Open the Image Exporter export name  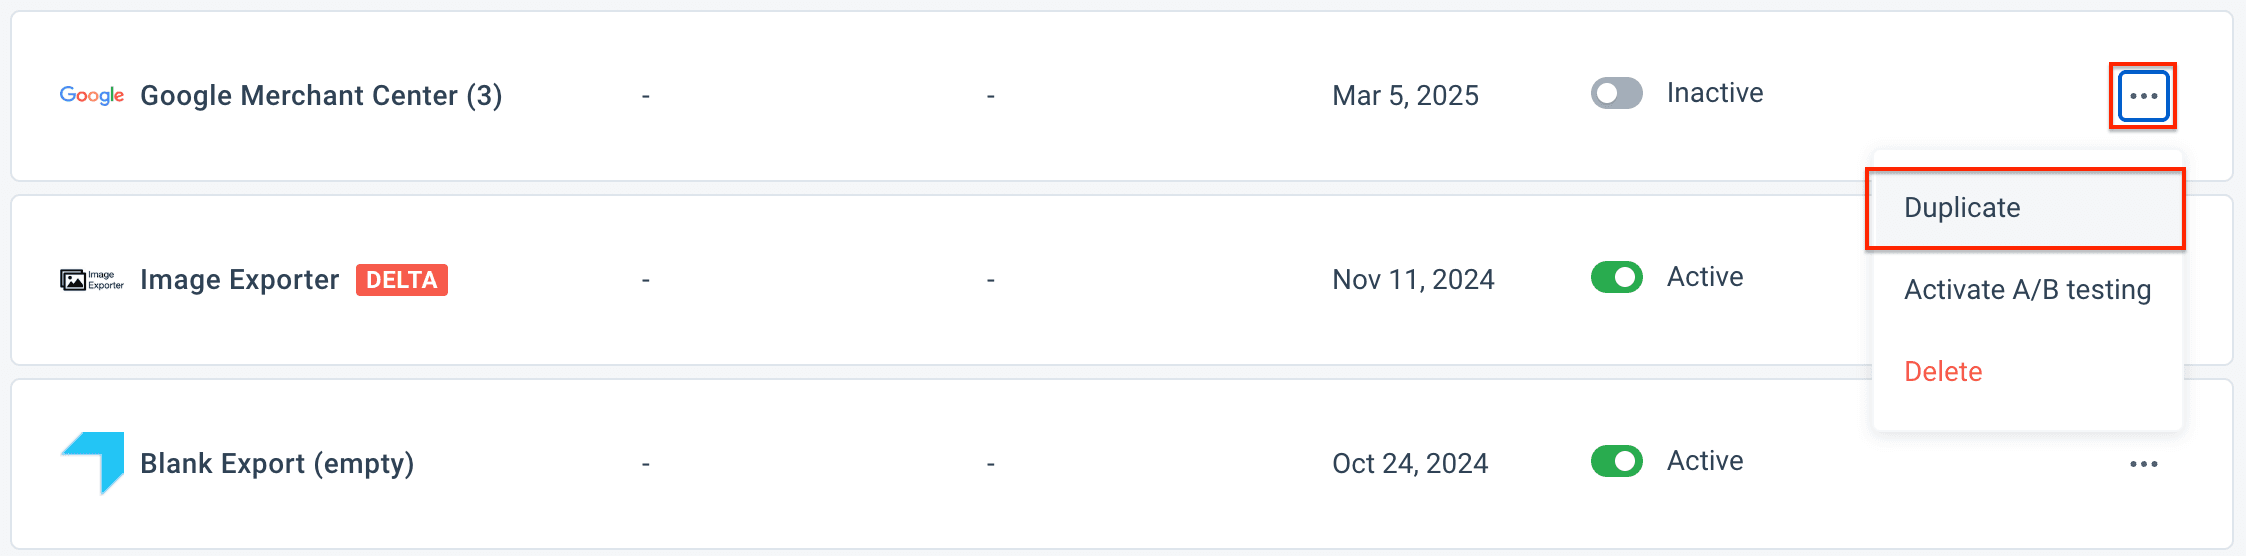[x=240, y=280]
